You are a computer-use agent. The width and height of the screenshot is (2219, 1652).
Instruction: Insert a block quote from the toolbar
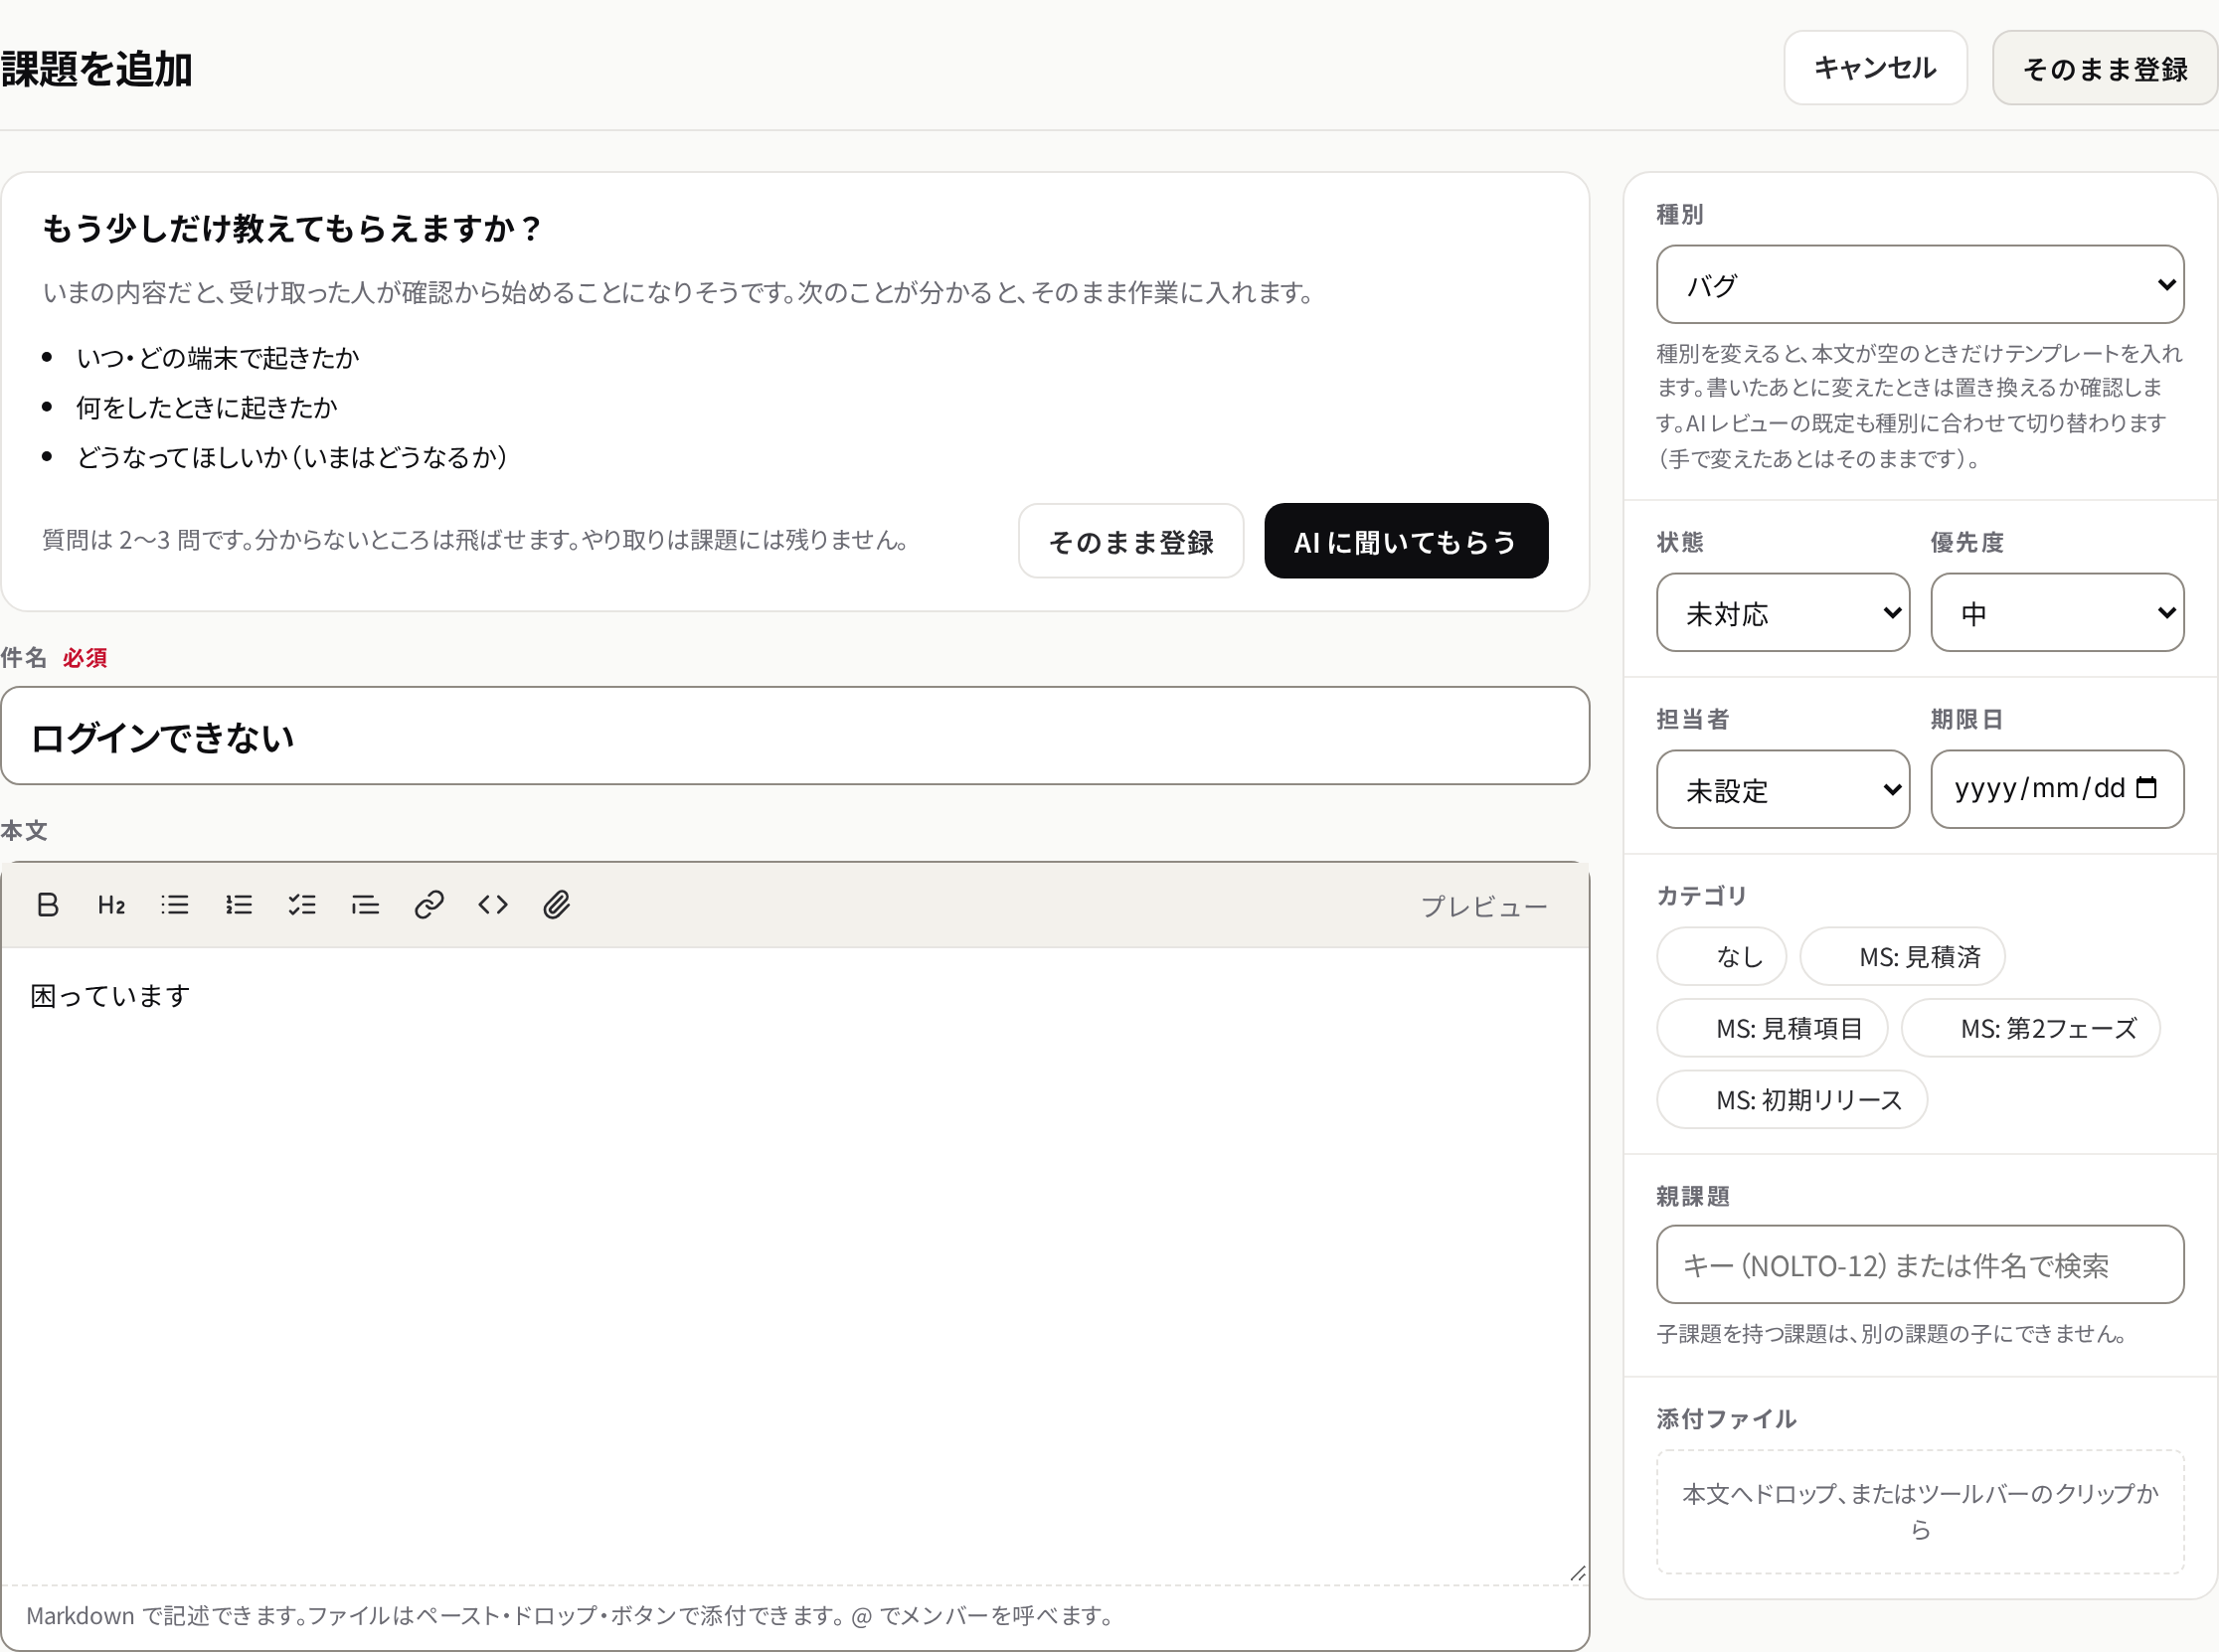(x=365, y=905)
